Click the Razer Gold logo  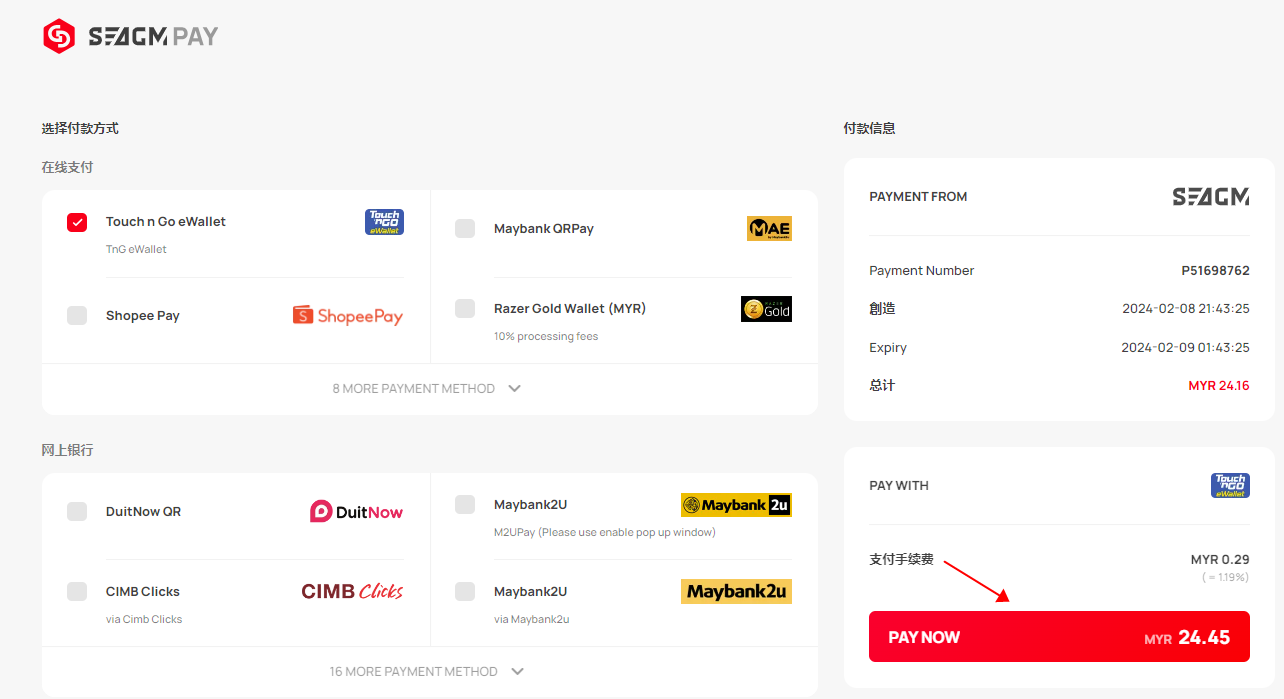766,309
